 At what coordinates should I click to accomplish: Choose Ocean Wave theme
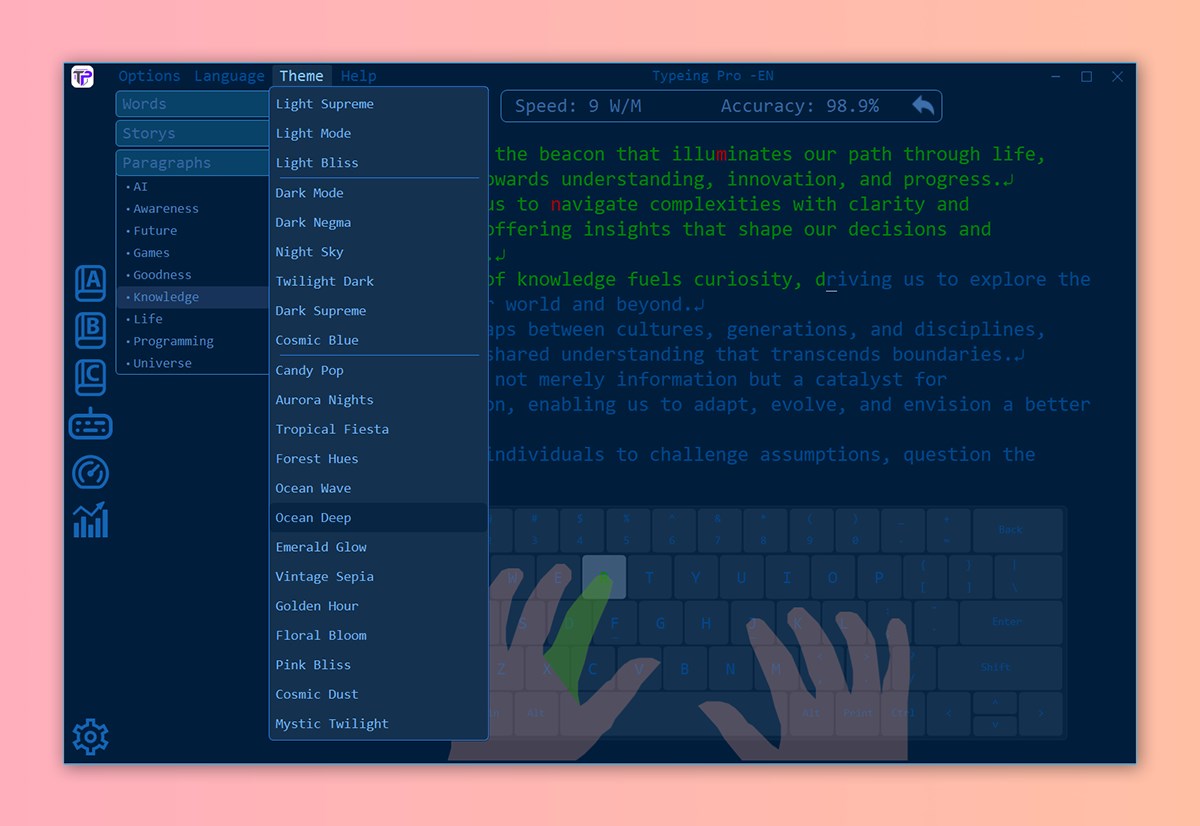378,488
